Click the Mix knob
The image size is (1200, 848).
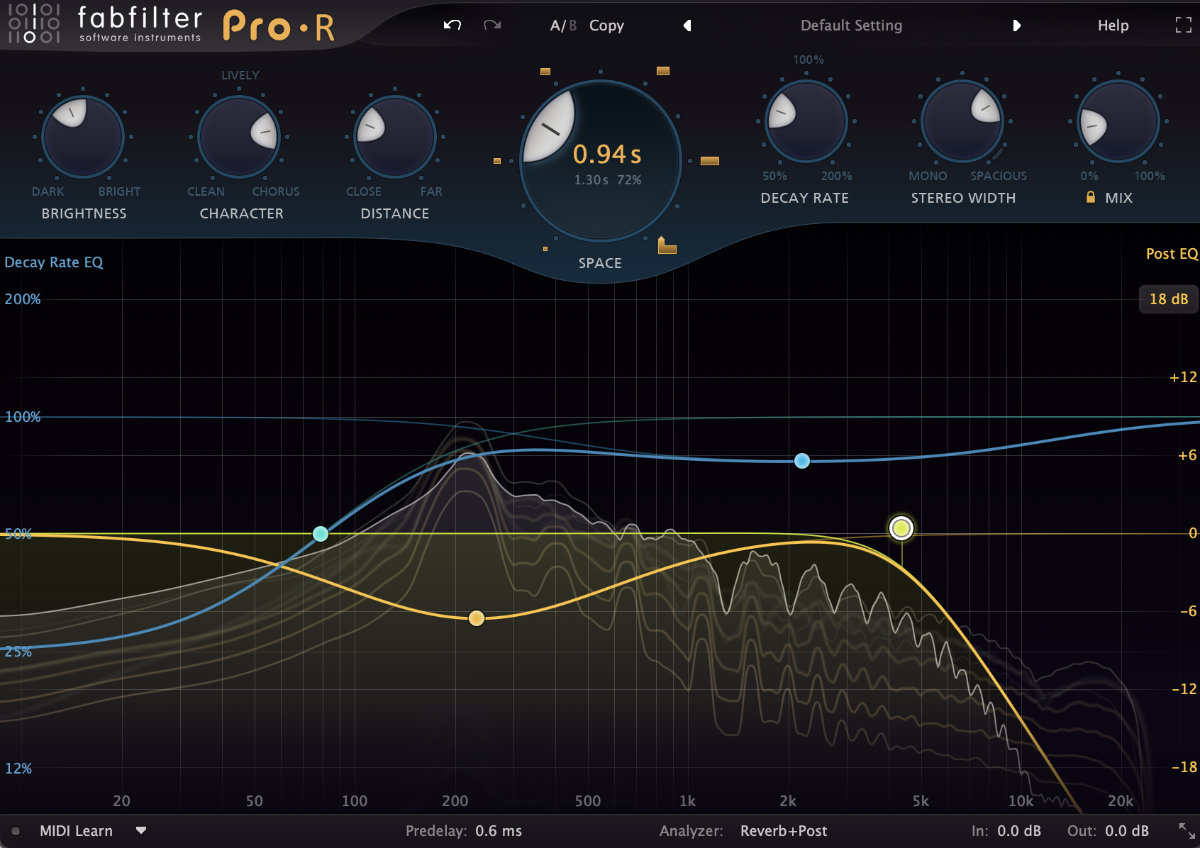1118,121
